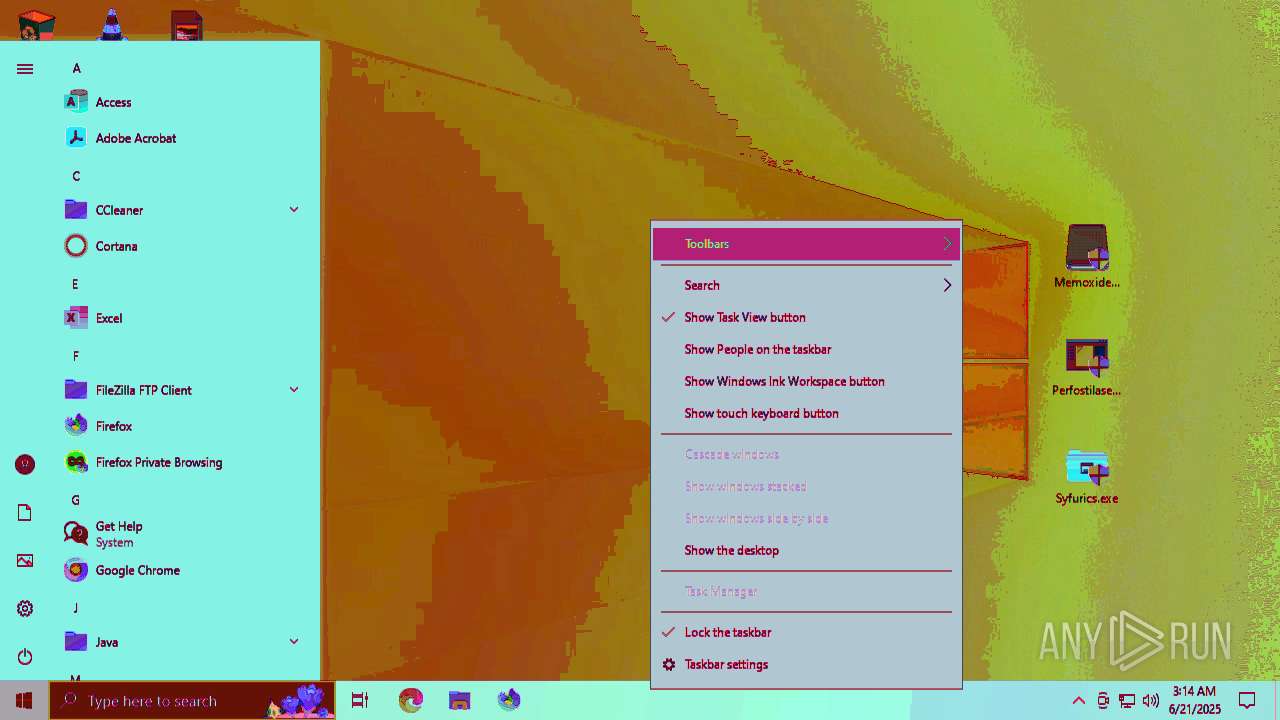This screenshot has height=720, width=1280.
Task: Enable Show People on the taskbar
Action: point(806,349)
